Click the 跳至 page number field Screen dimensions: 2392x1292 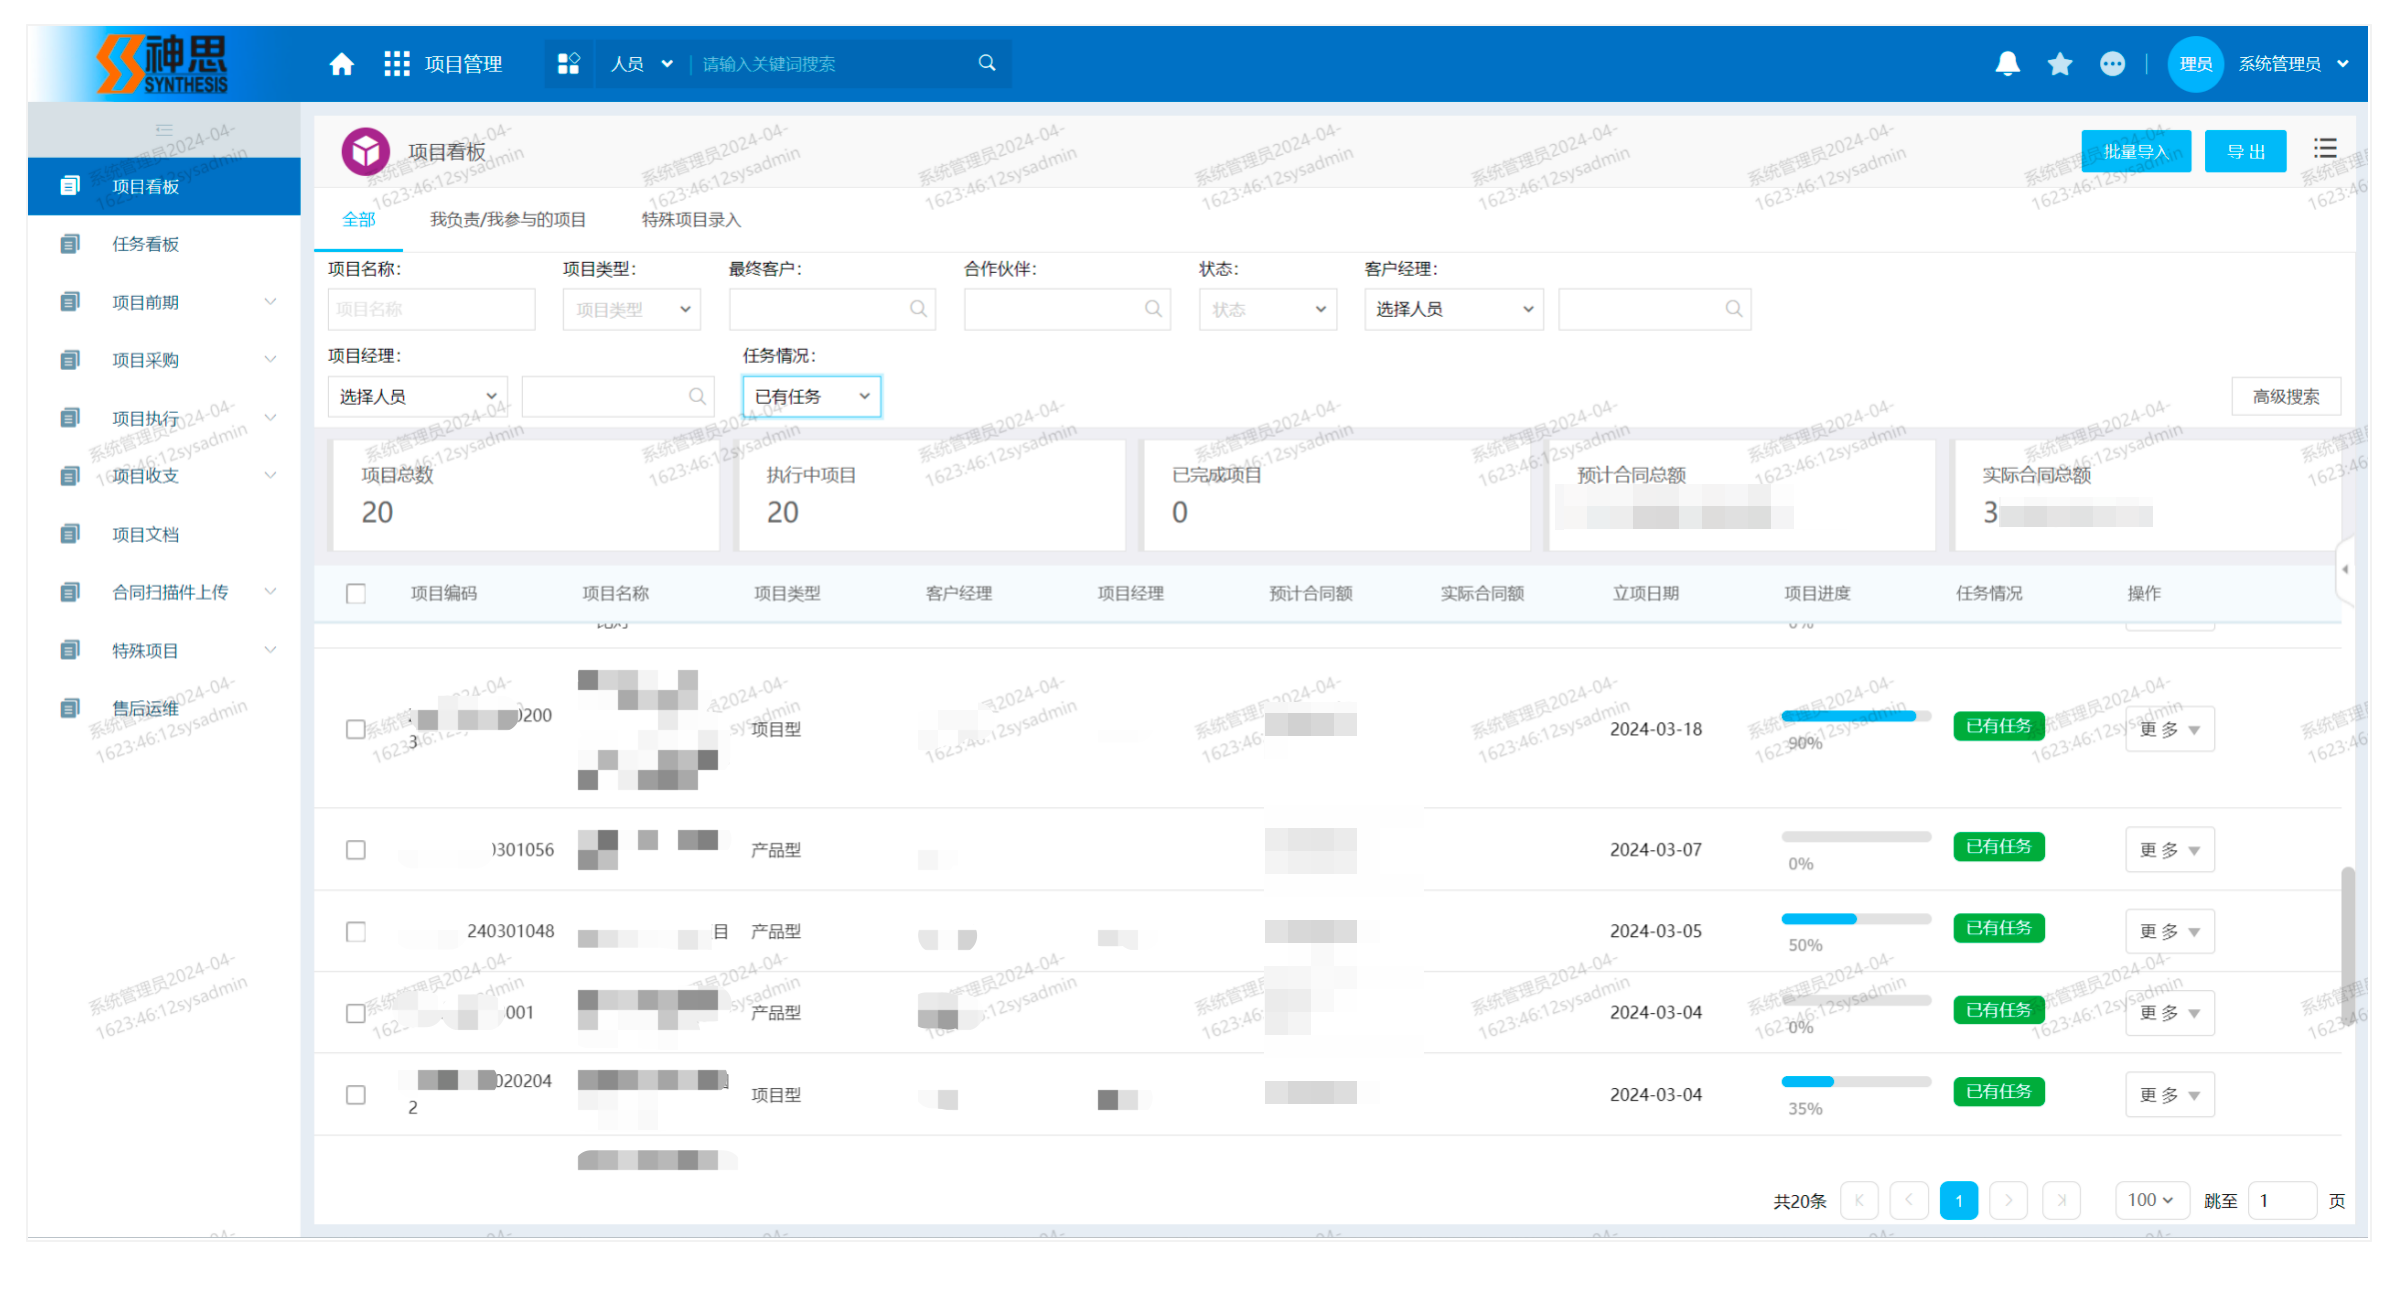[2283, 1200]
